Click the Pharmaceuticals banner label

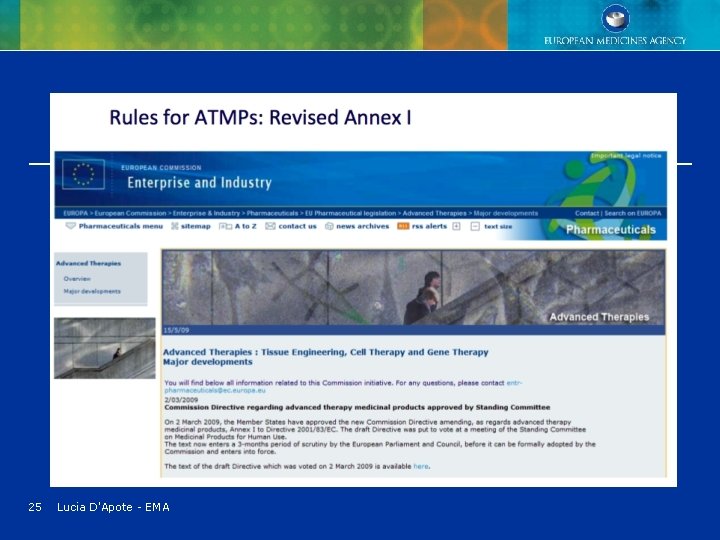611,230
